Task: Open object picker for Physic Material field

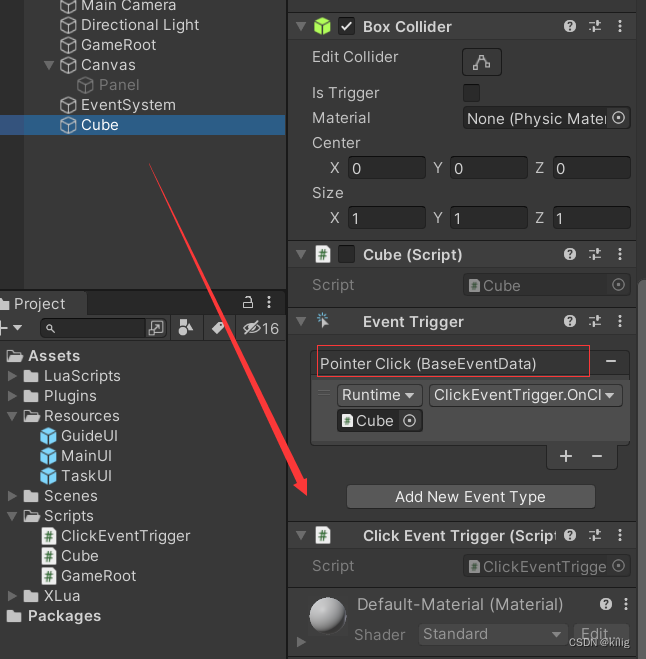Action: coord(618,118)
